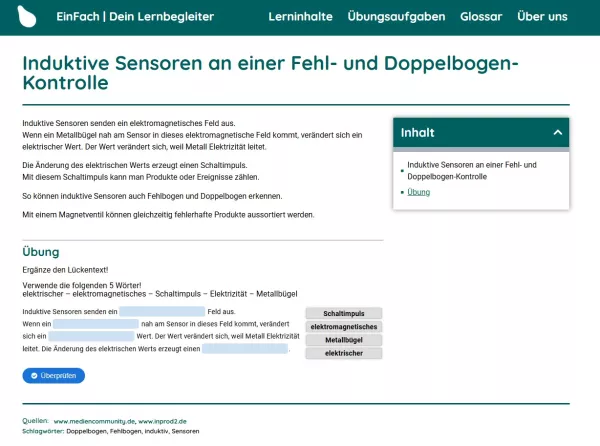
Task: Click the 'Quellen:' label in footer
Action: point(35,421)
